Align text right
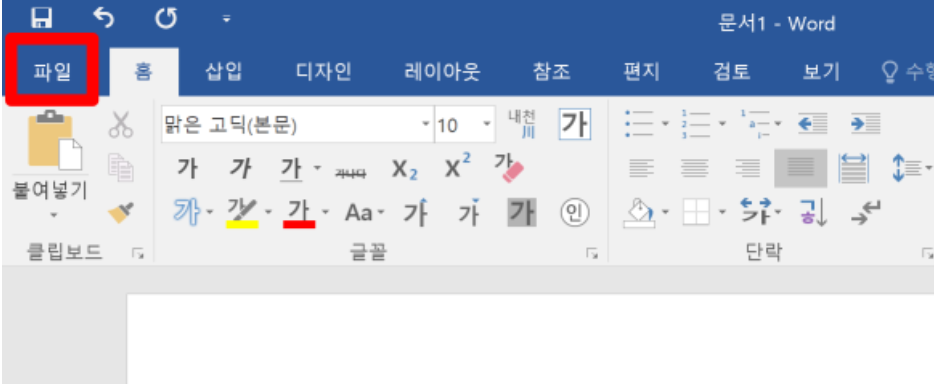Image resolution: width=934 pixels, height=384 pixels. 748,168
